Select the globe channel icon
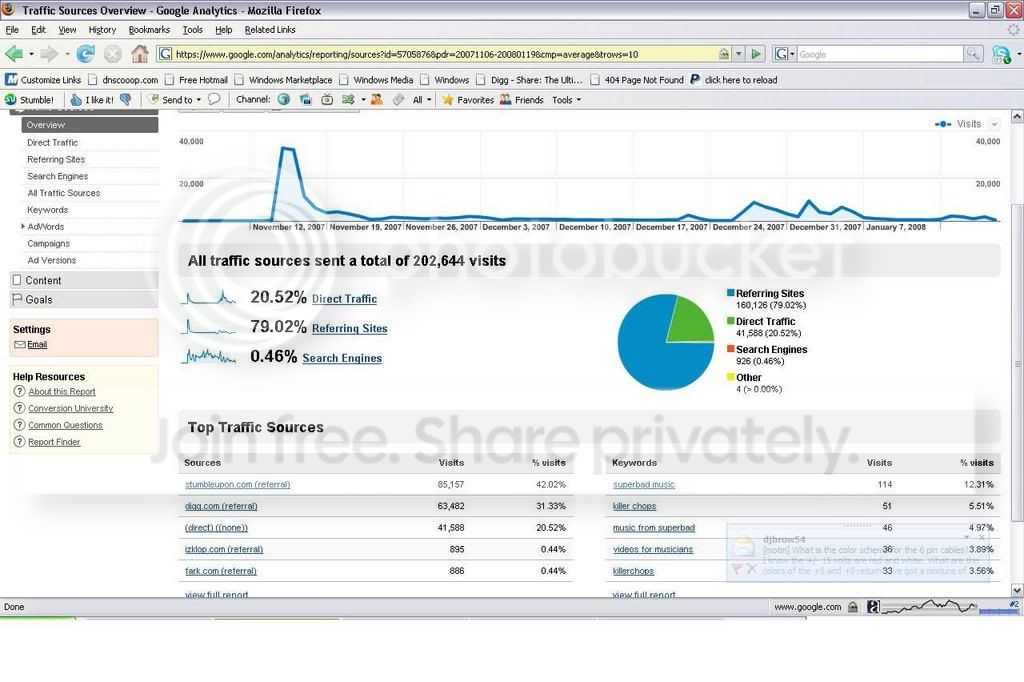1024x682 pixels. (x=283, y=99)
